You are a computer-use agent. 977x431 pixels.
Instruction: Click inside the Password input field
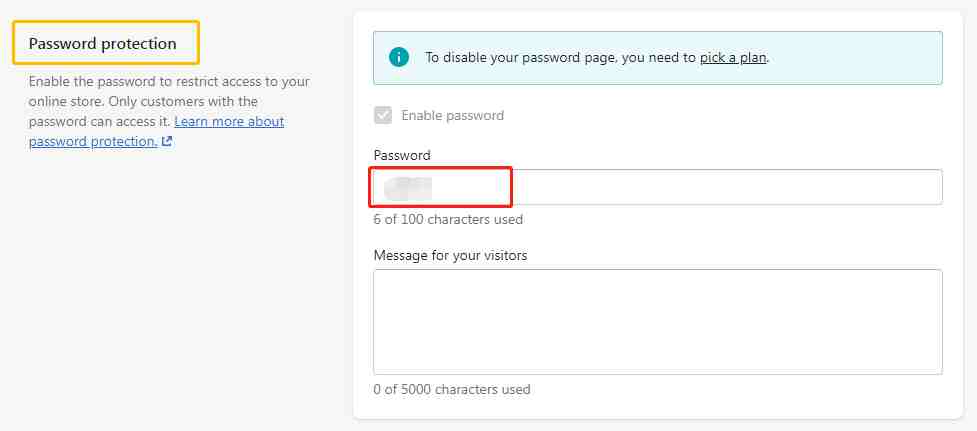657,187
